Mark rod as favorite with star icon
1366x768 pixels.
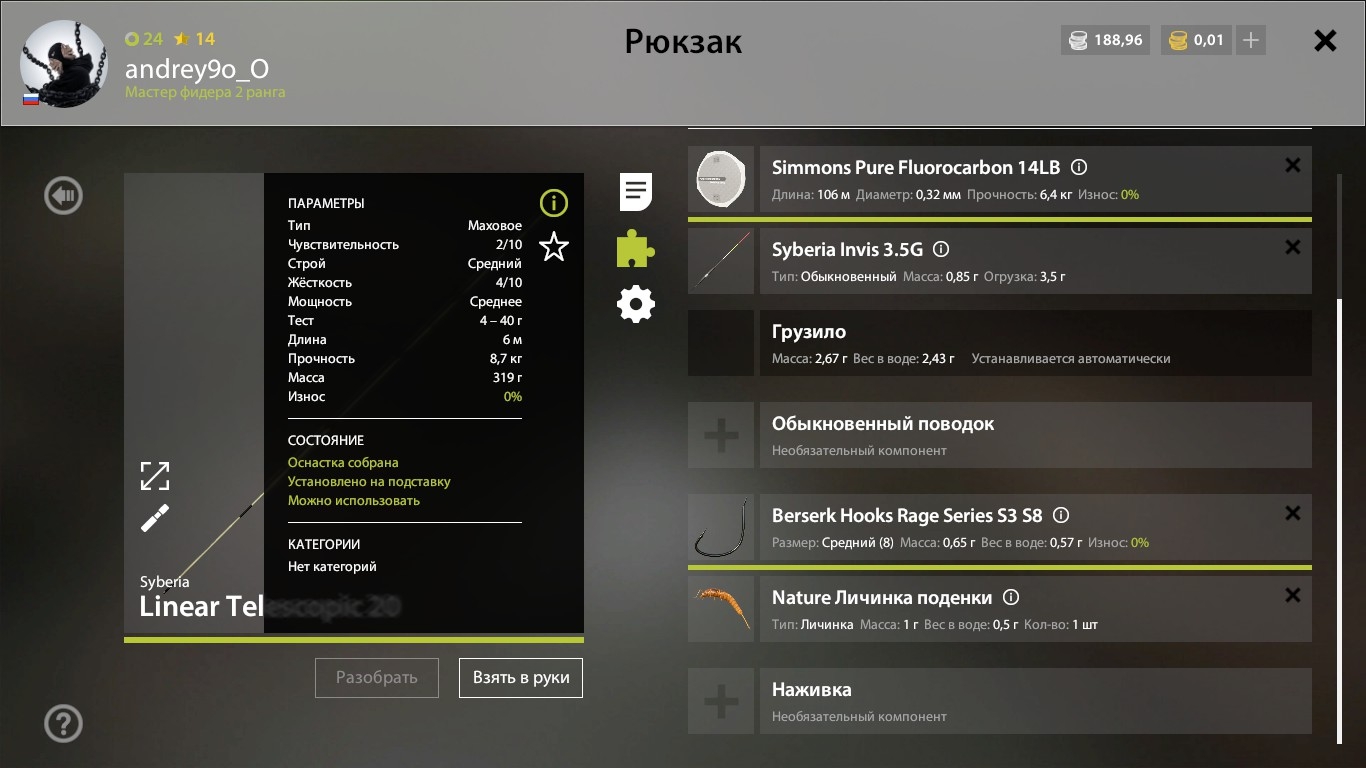pos(553,246)
